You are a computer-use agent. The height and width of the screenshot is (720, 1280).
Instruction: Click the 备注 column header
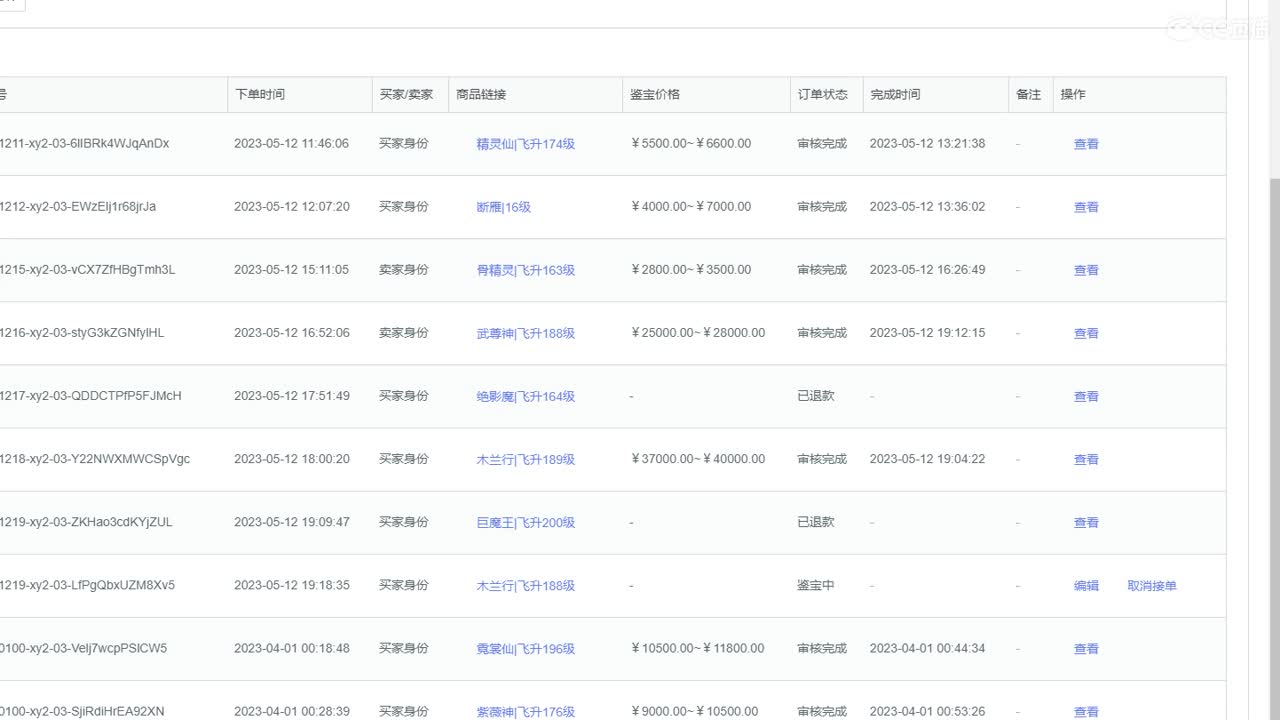tap(1028, 94)
